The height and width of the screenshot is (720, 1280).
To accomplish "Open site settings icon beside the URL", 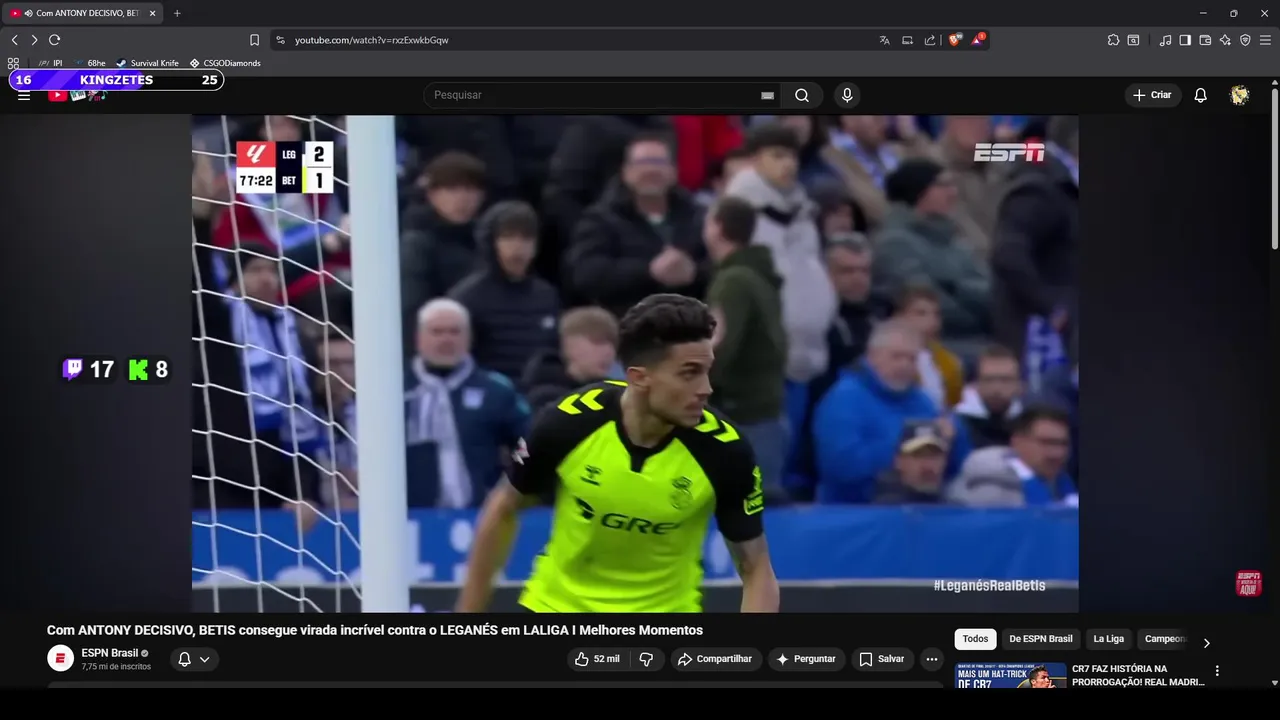I will pos(280,40).
